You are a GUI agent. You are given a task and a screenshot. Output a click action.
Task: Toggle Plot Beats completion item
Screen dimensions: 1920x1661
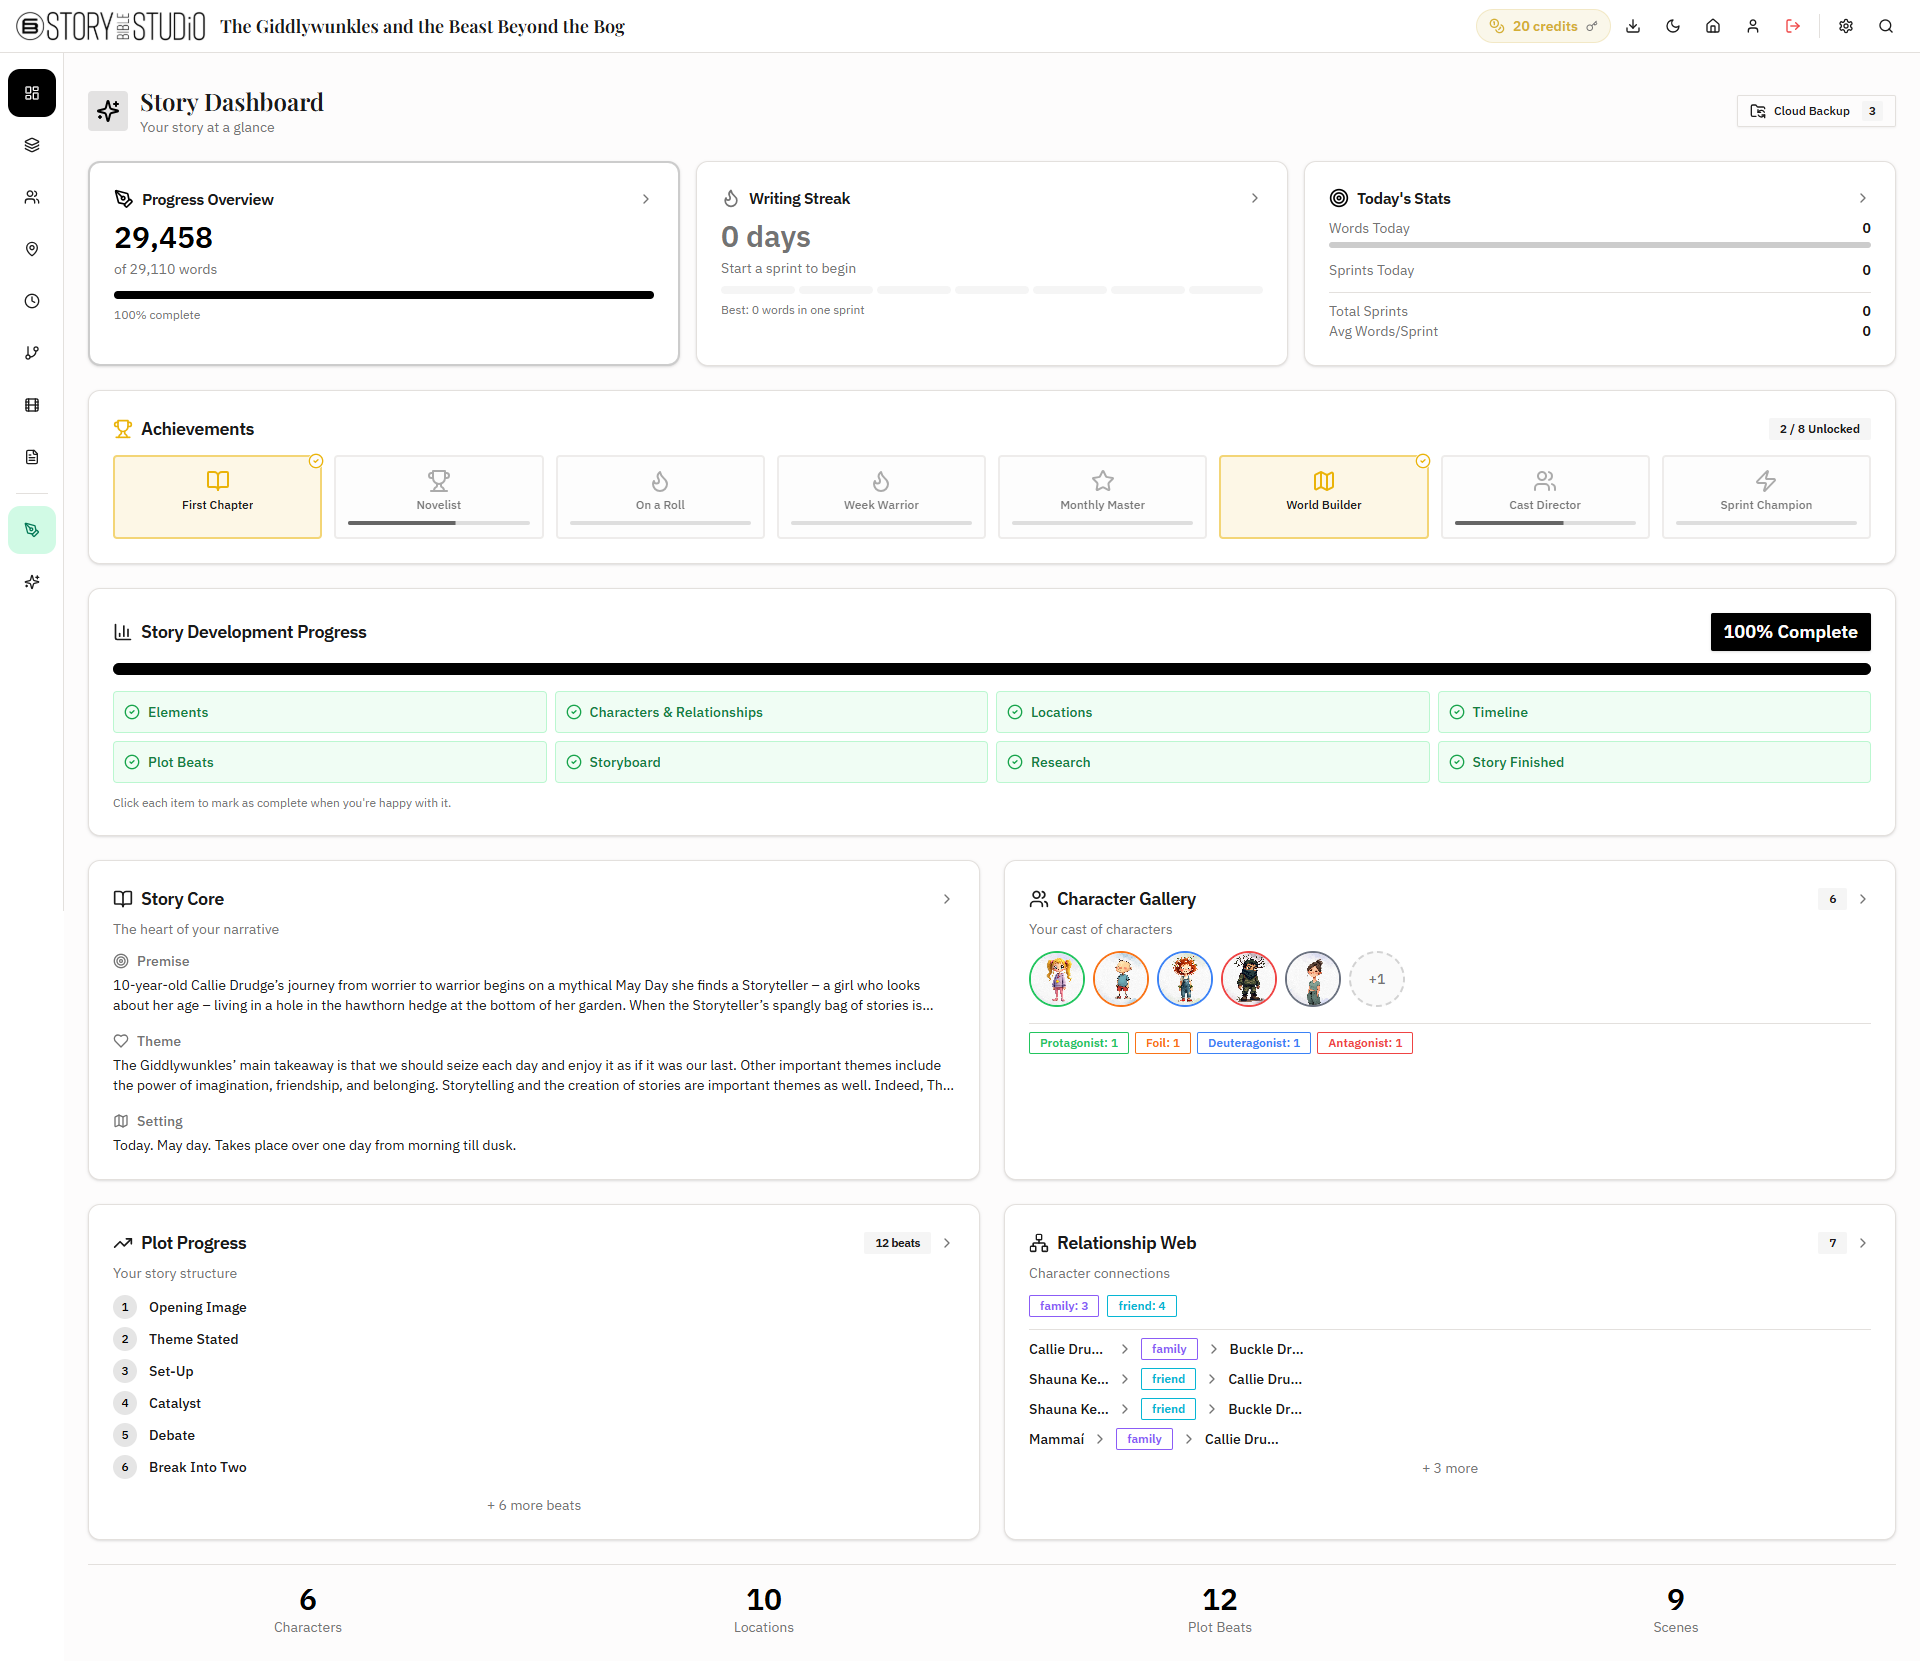pyautogui.click(x=330, y=762)
